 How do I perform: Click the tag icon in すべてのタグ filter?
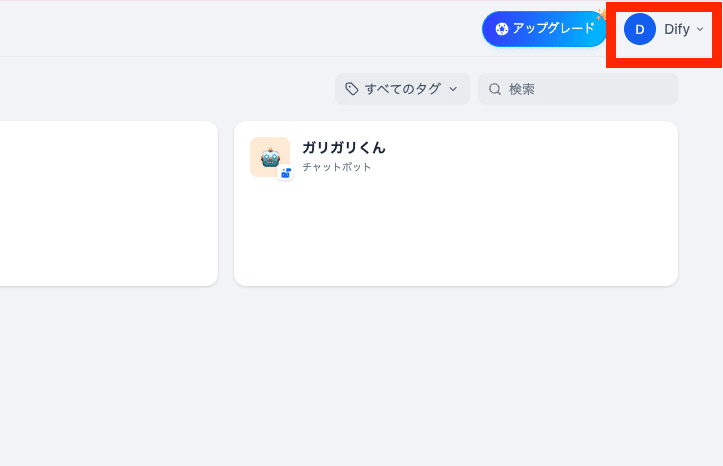(352, 89)
